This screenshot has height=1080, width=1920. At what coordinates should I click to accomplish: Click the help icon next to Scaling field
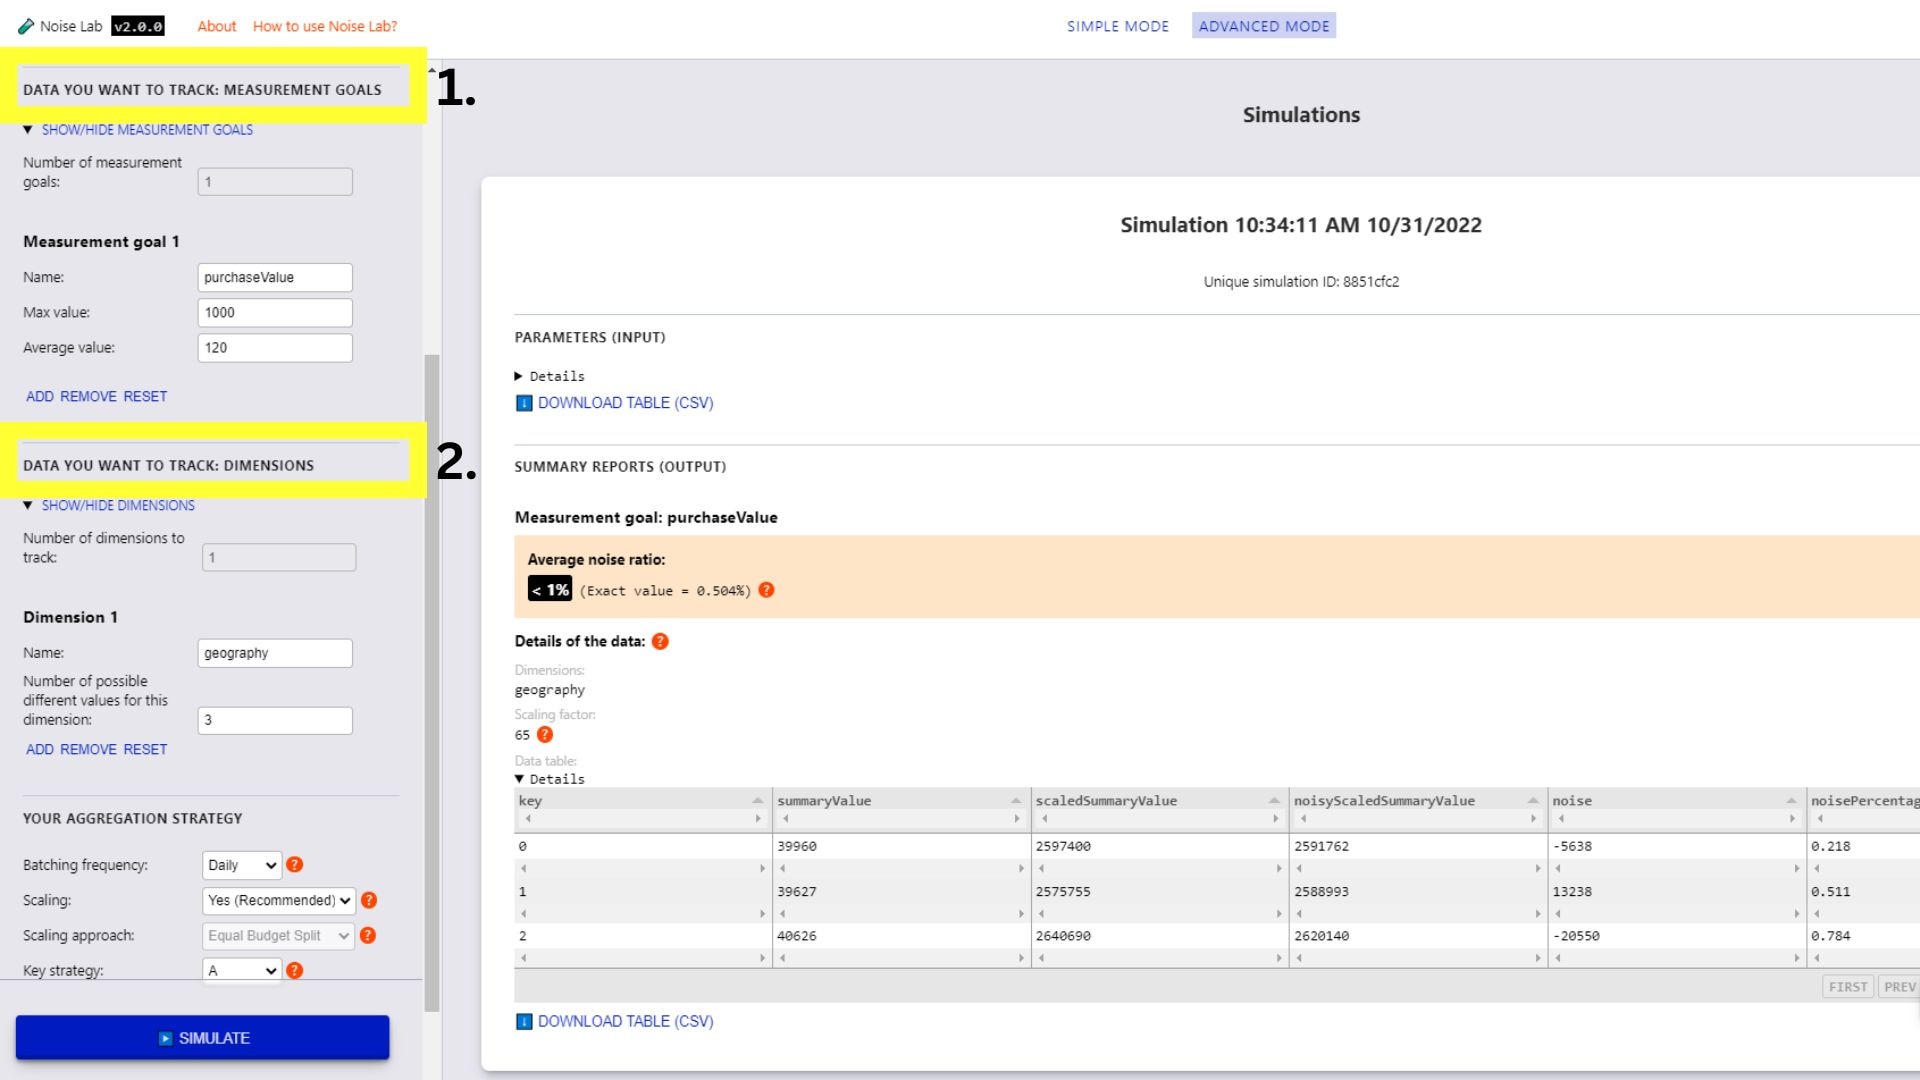point(369,899)
